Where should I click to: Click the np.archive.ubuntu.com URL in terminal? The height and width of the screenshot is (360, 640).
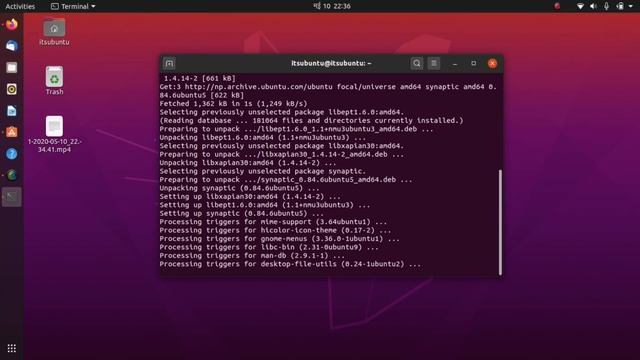pos(259,87)
